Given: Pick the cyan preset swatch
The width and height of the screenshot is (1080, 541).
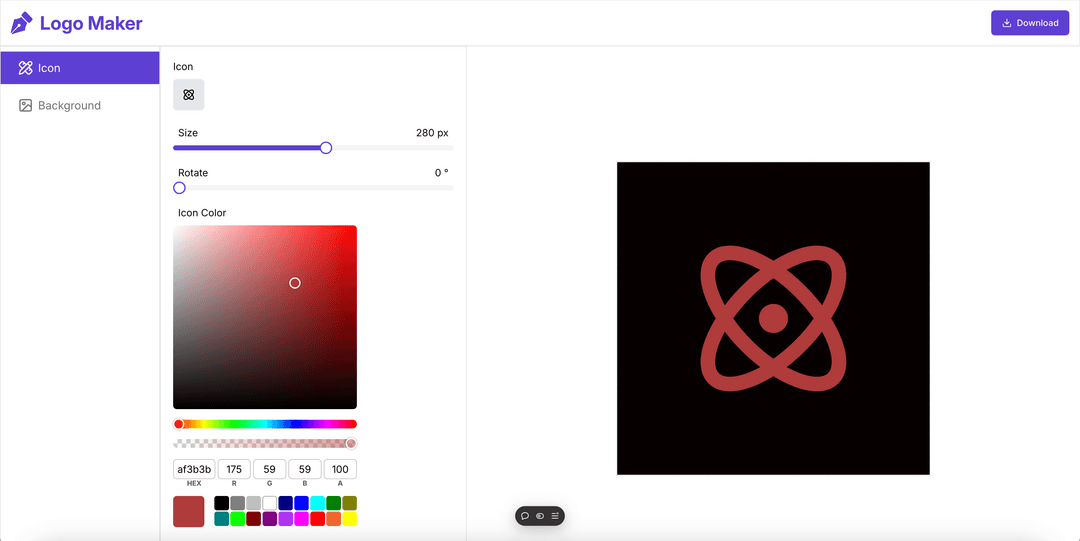Looking at the screenshot, I should pyautogui.click(x=318, y=503).
